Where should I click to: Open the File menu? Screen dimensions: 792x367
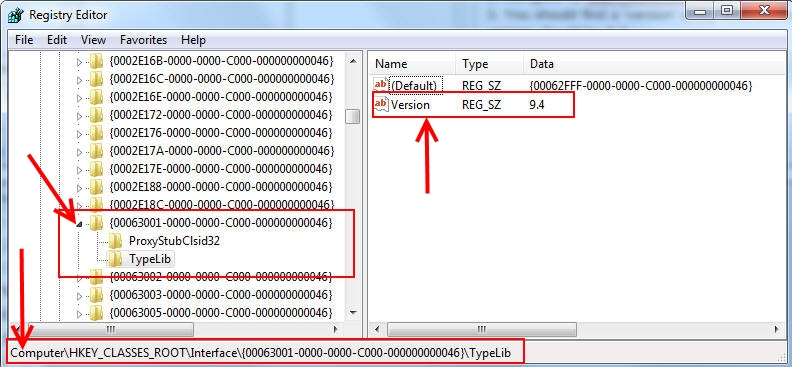pos(24,40)
